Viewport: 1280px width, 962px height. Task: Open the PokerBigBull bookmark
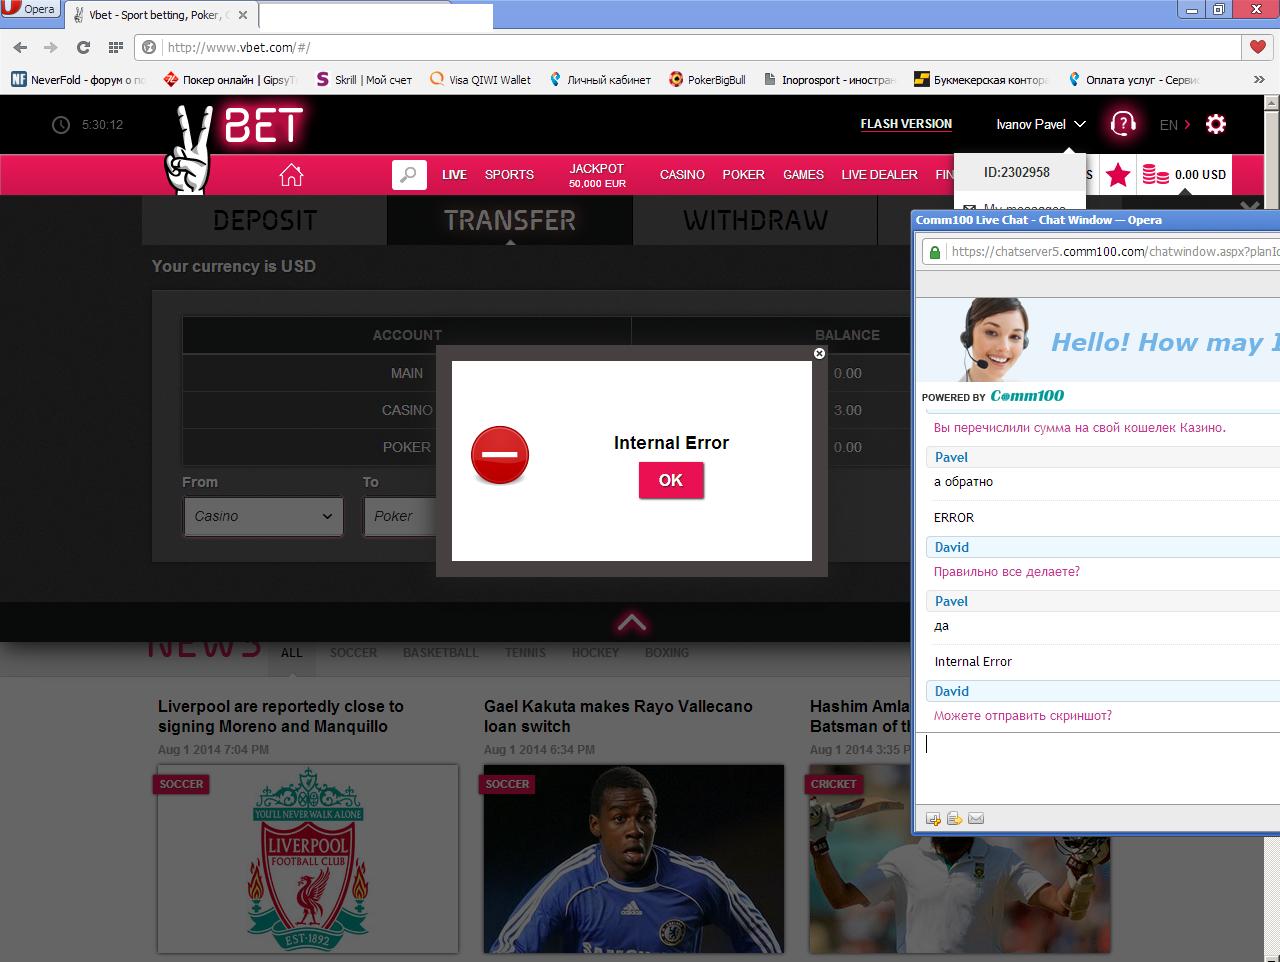point(707,80)
